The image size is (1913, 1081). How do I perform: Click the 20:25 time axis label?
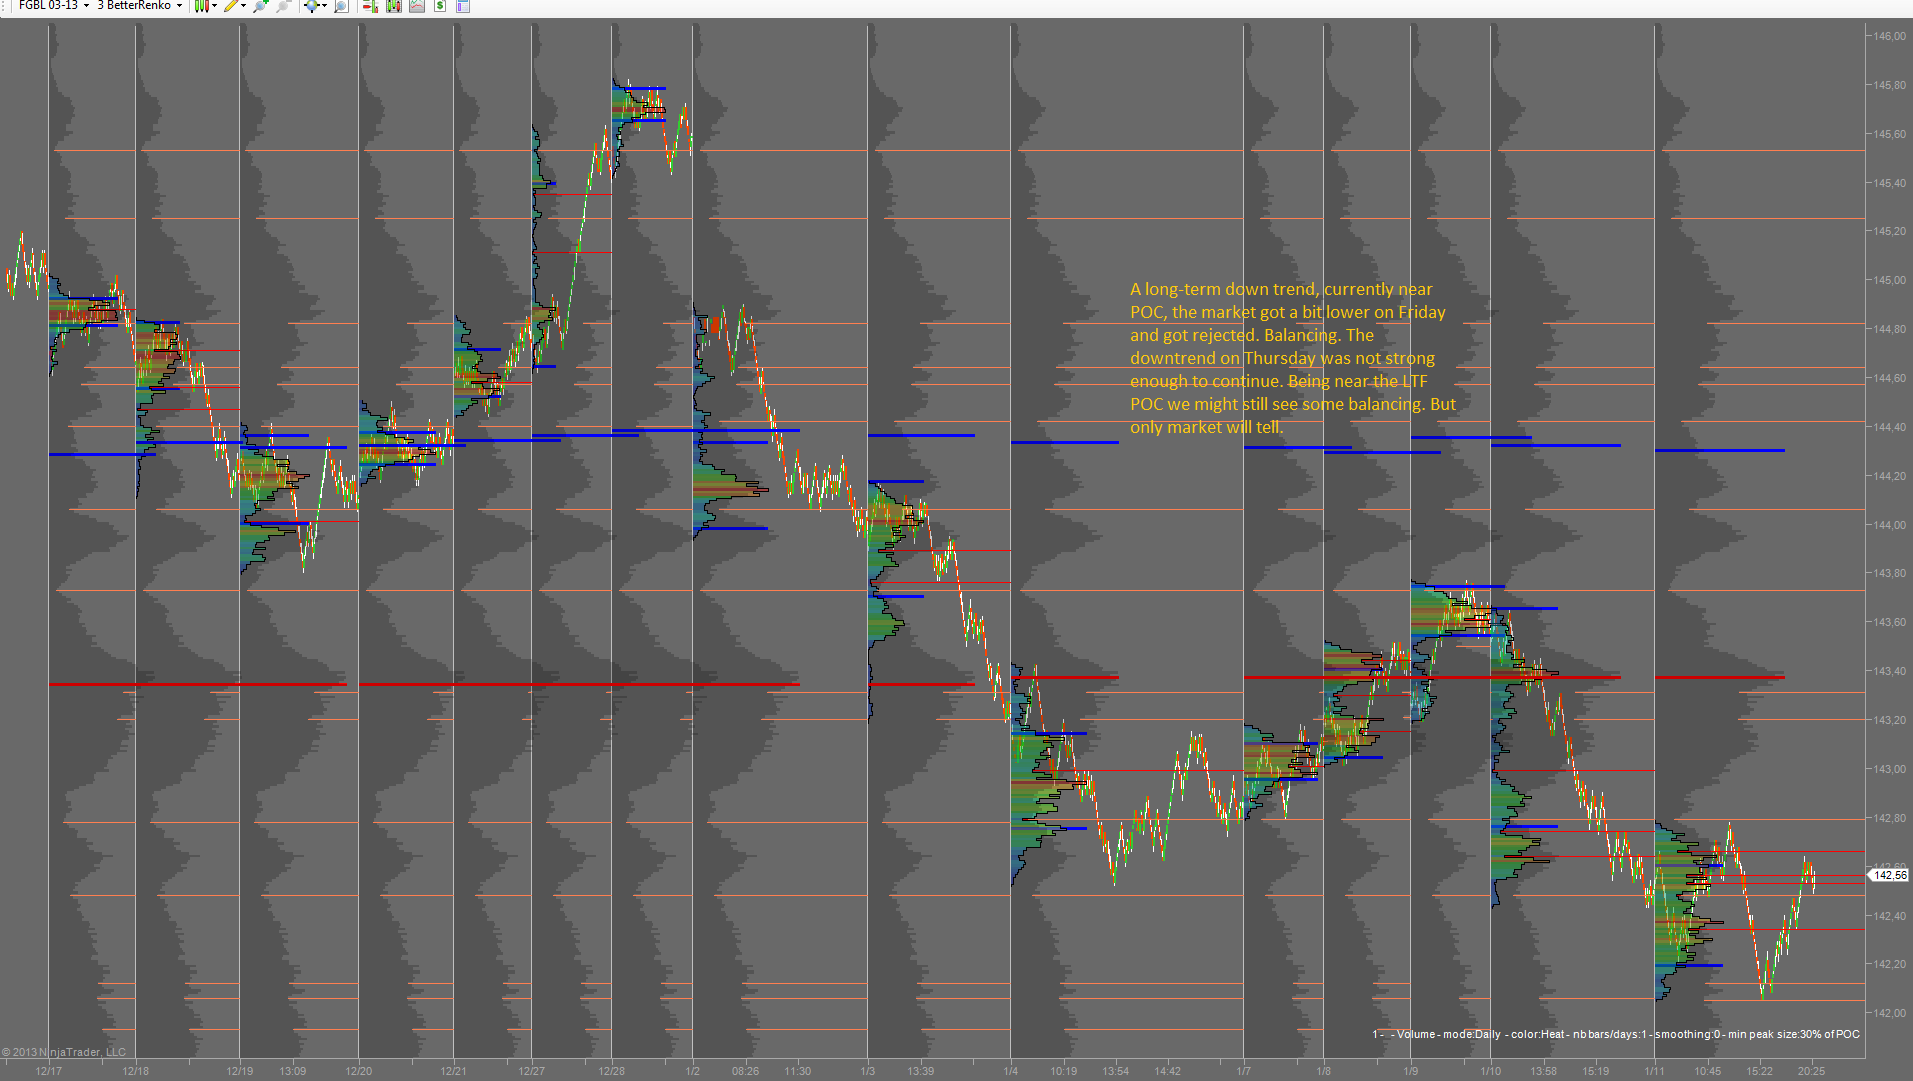tap(1811, 1071)
